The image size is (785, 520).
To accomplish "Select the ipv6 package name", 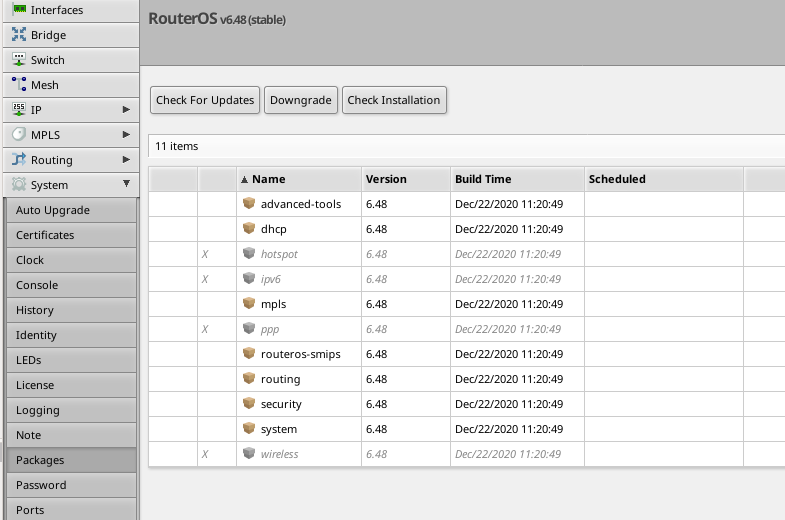I will 271,279.
